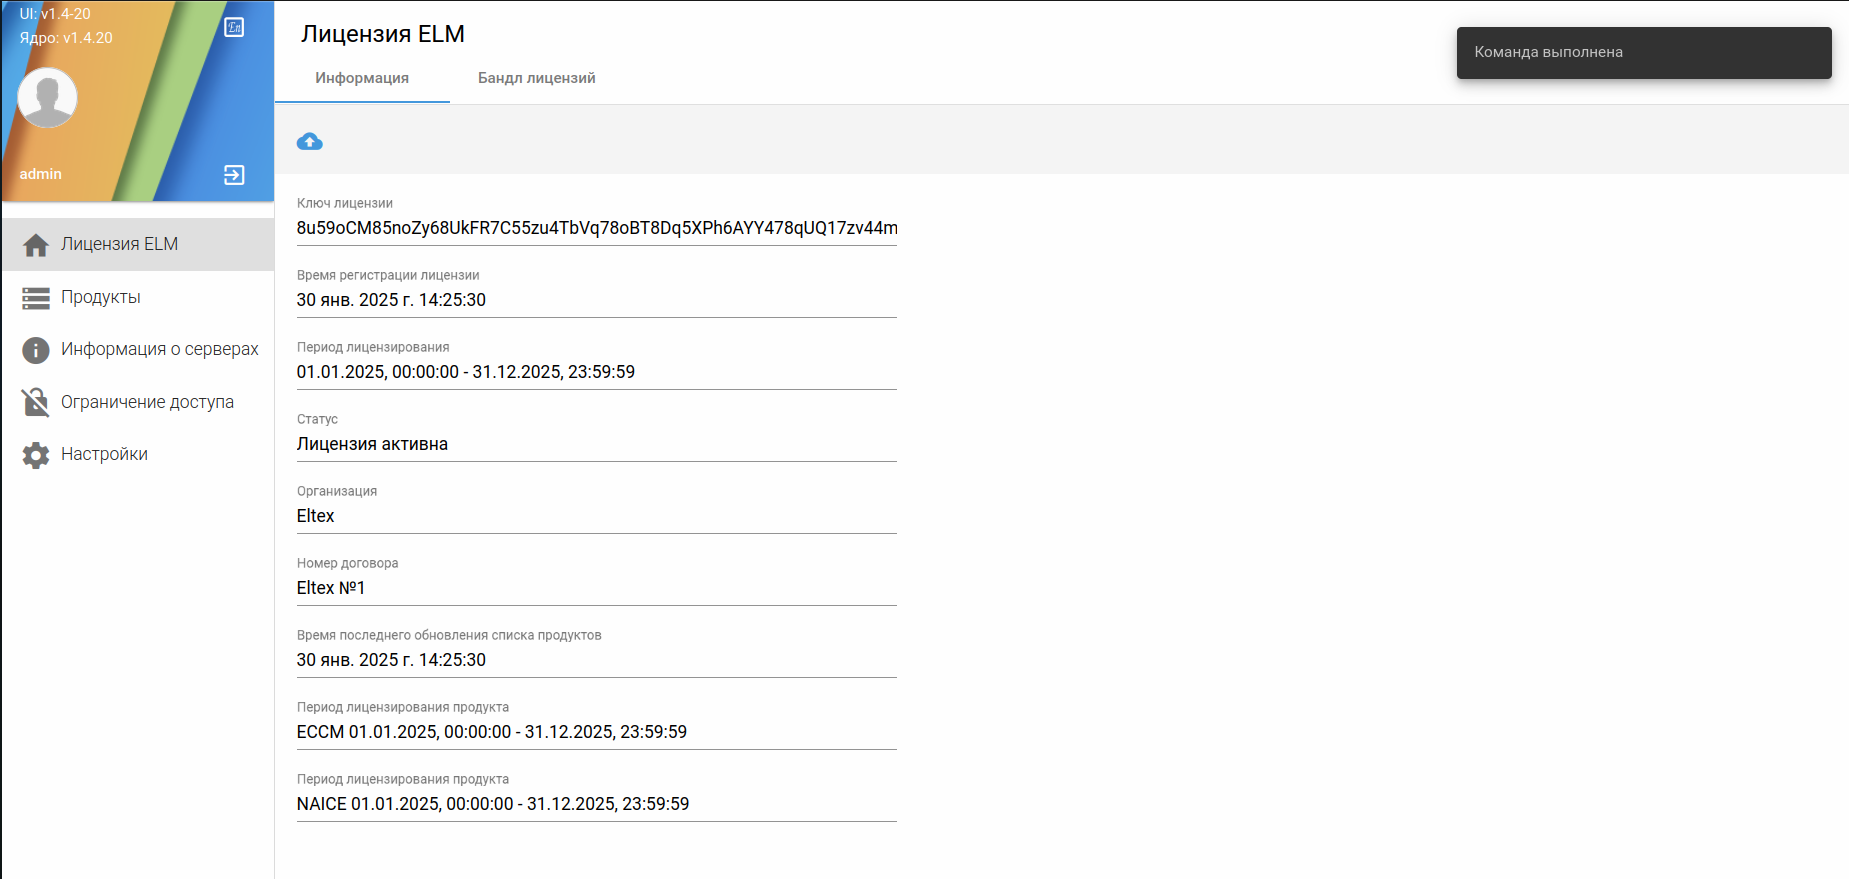Switch interface language with the En icon
This screenshot has height=879, width=1849.
pos(234,27)
